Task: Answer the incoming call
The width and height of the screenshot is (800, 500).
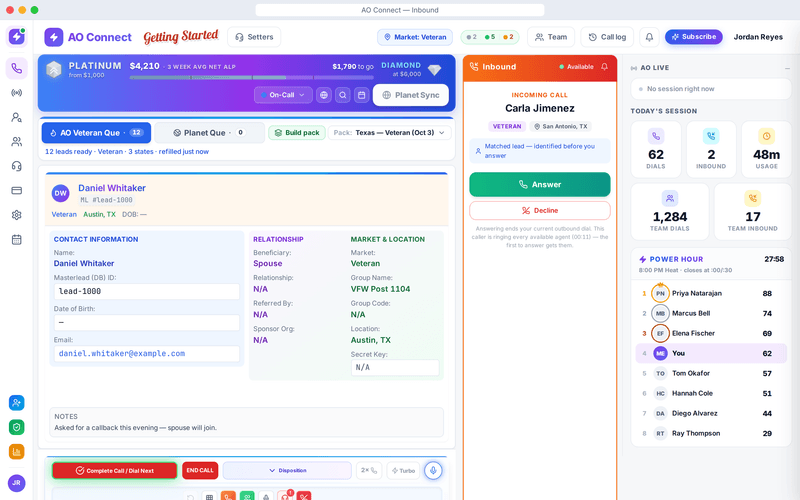Action: tap(540, 184)
